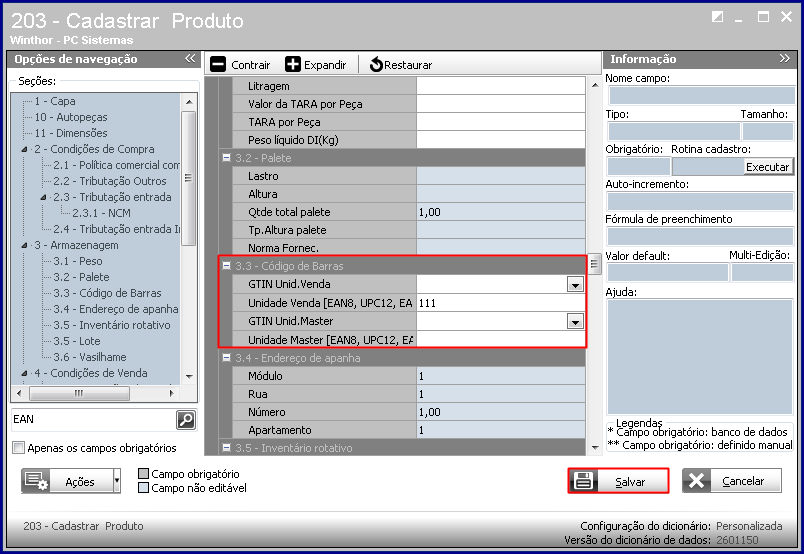Click the Contrair minus icon
This screenshot has width=804, height=554.
[x=218, y=65]
